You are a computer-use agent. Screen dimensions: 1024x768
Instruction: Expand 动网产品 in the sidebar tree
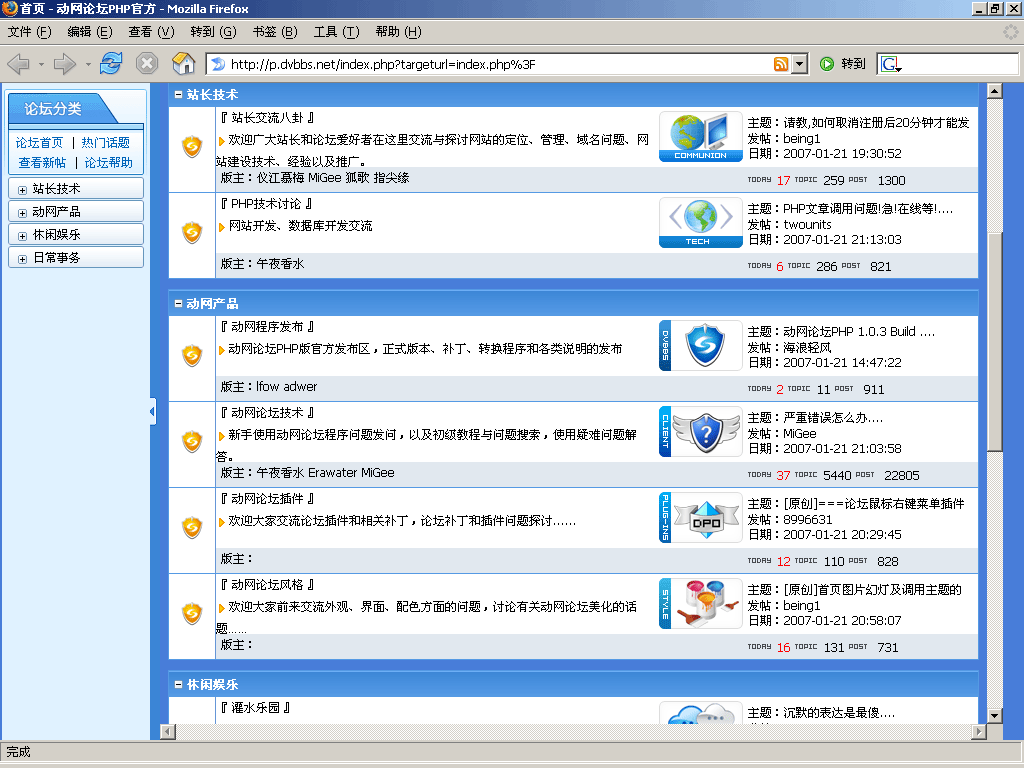(22, 213)
